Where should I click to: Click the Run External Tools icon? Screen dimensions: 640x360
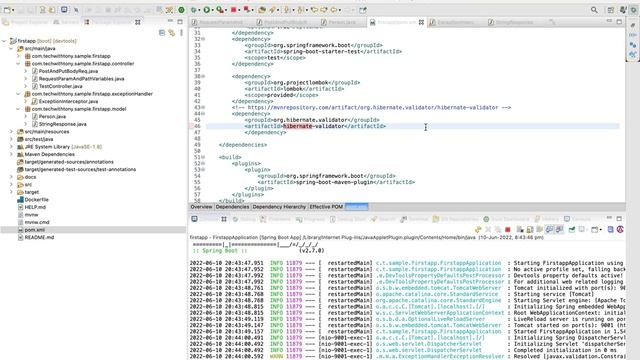[220, 9]
